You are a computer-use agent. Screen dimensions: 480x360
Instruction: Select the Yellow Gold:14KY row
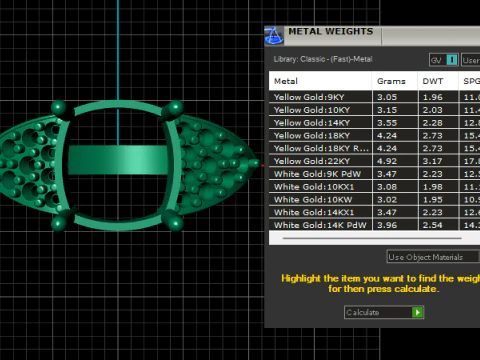(x=374, y=123)
